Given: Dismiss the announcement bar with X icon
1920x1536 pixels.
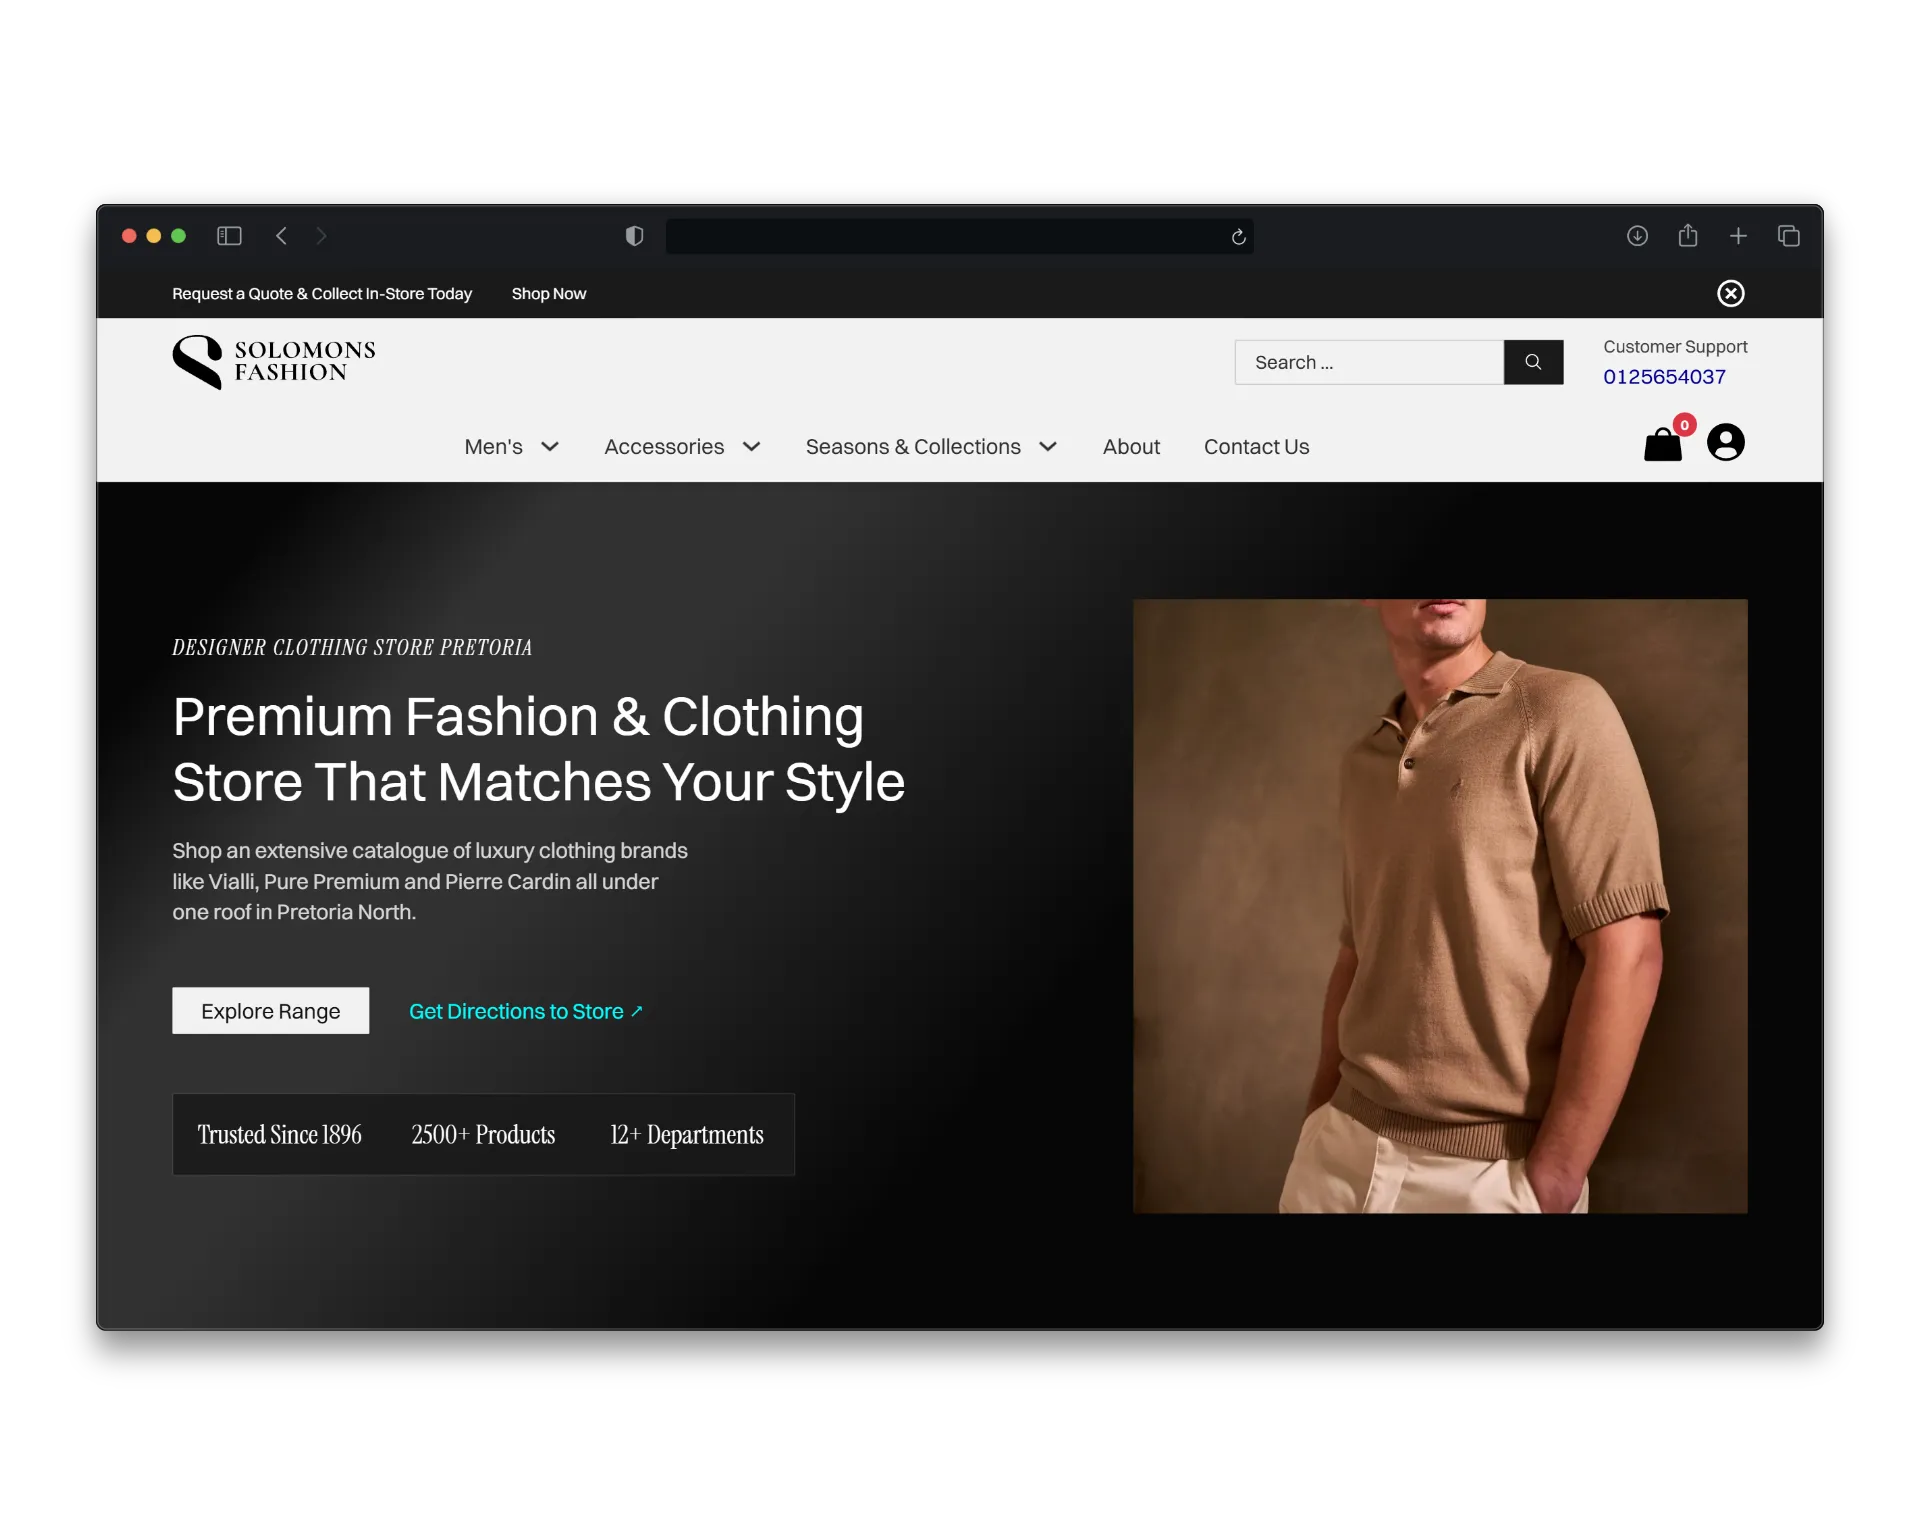Looking at the screenshot, I should [x=1730, y=293].
